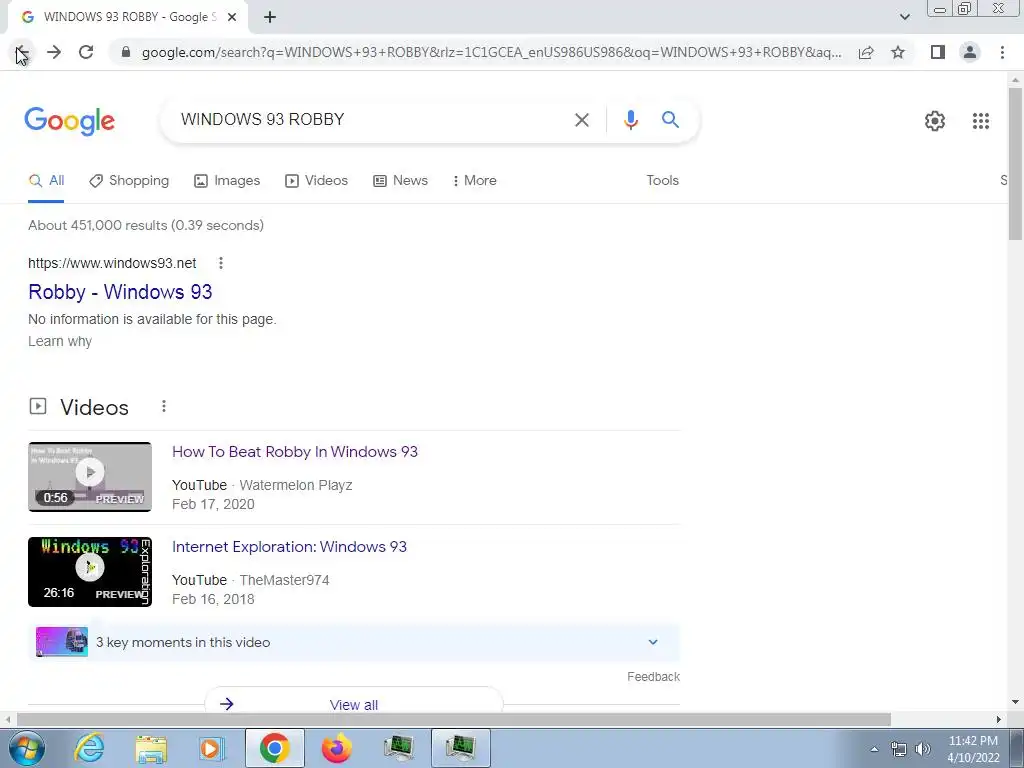Open the Chrome profile avatar
1024x768 pixels.
pyautogui.click(x=970, y=52)
